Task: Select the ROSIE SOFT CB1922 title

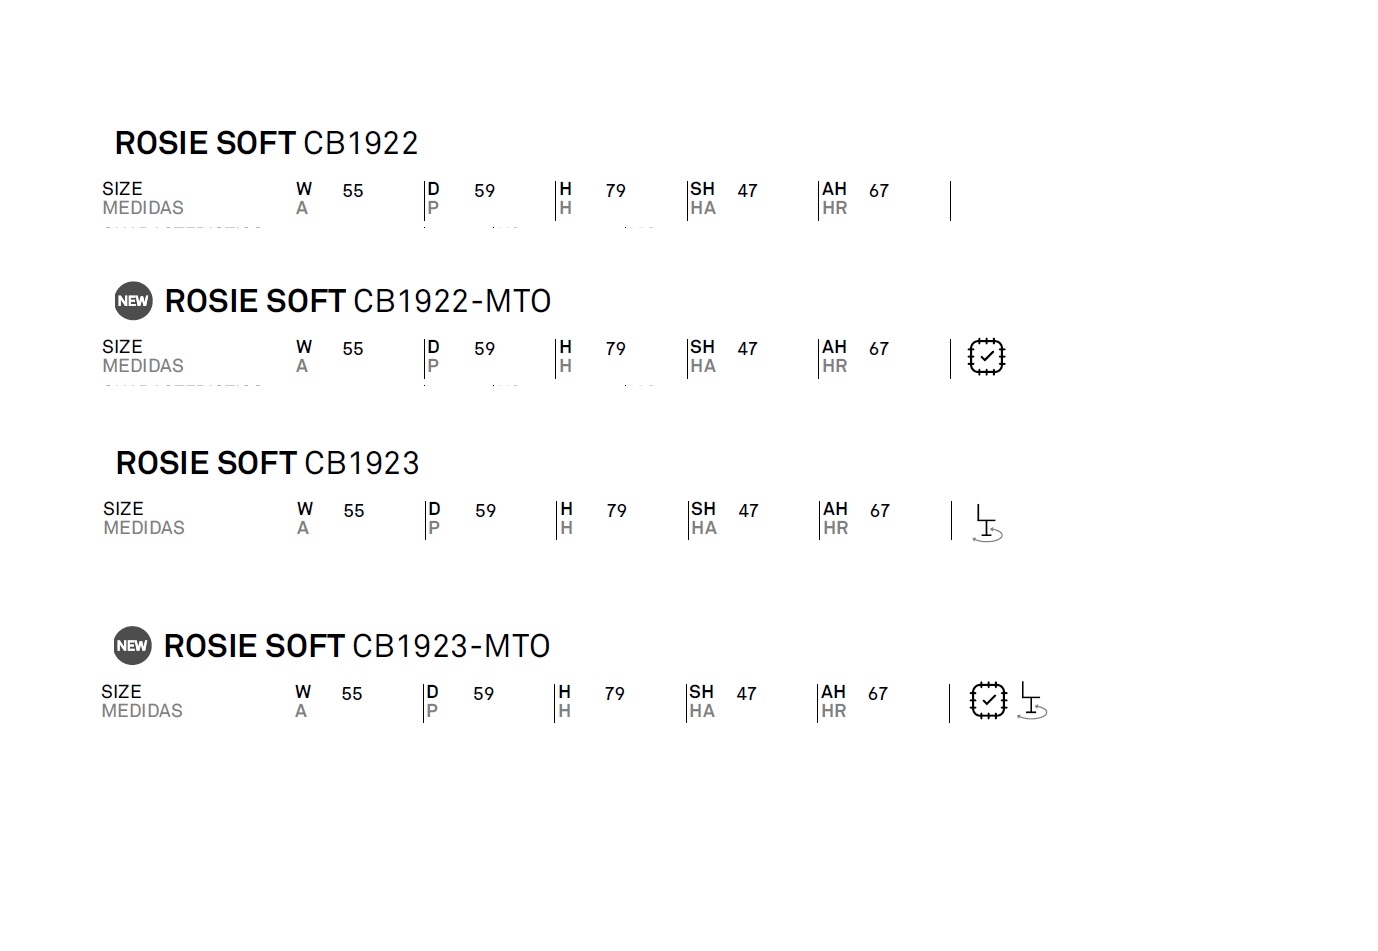Action: 267,143
